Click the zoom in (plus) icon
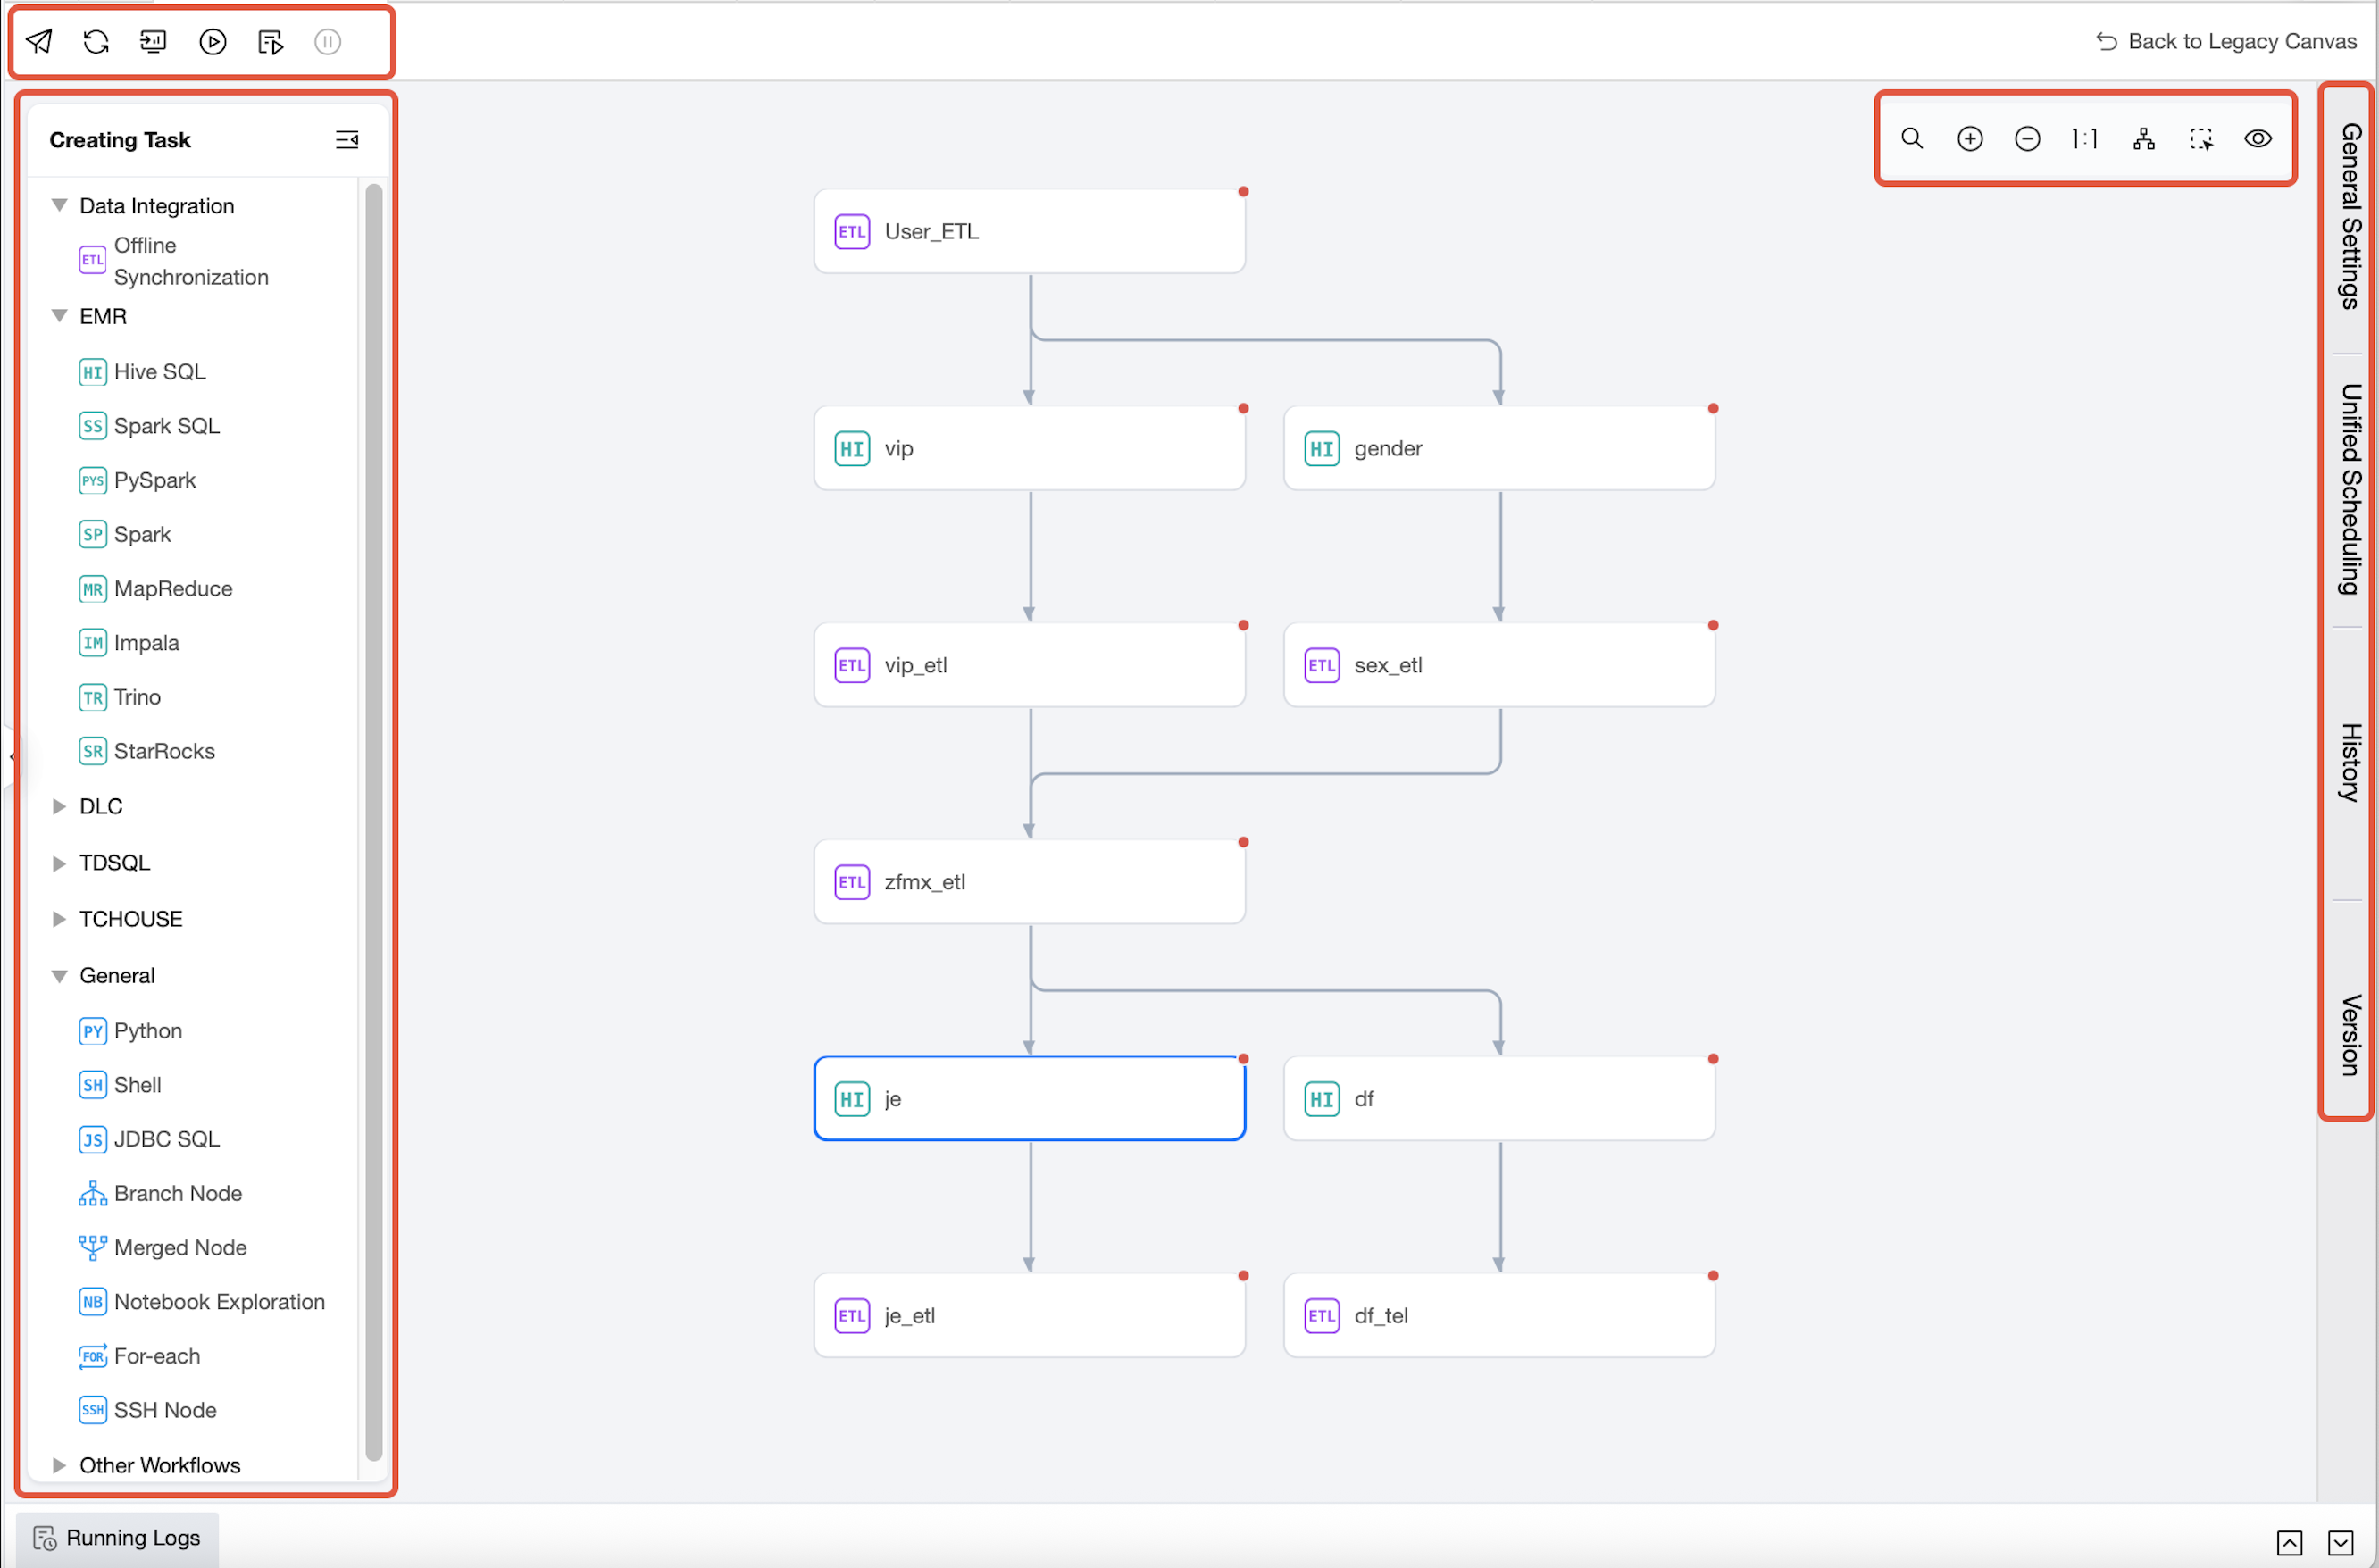Viewport: 2379px width, 1568px height. (x=1969, y=139)
